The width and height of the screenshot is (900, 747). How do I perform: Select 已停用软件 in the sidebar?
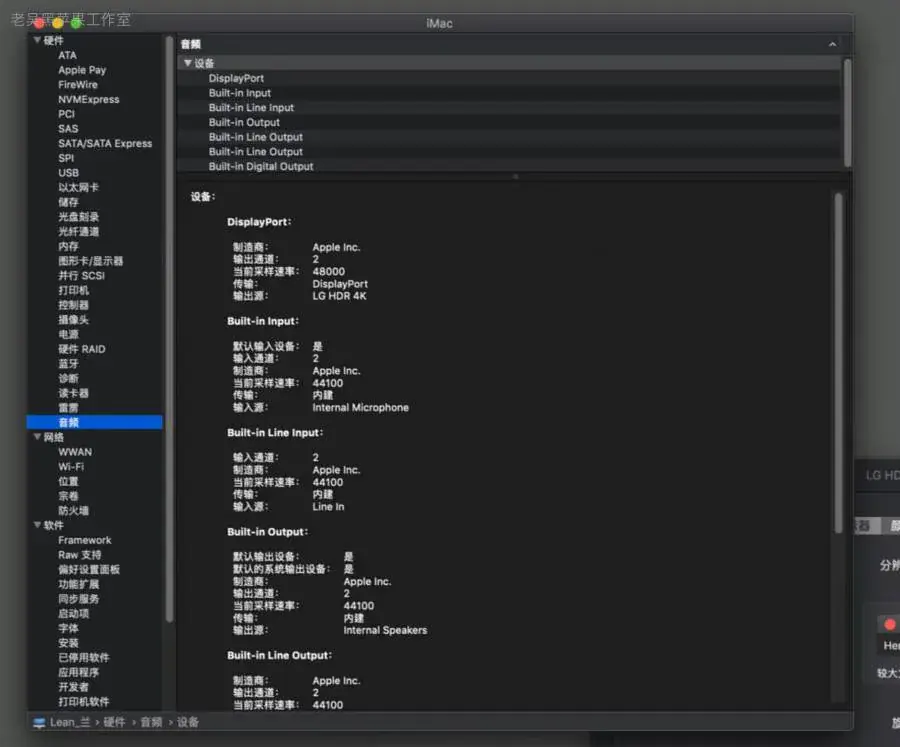pos(84,657)
